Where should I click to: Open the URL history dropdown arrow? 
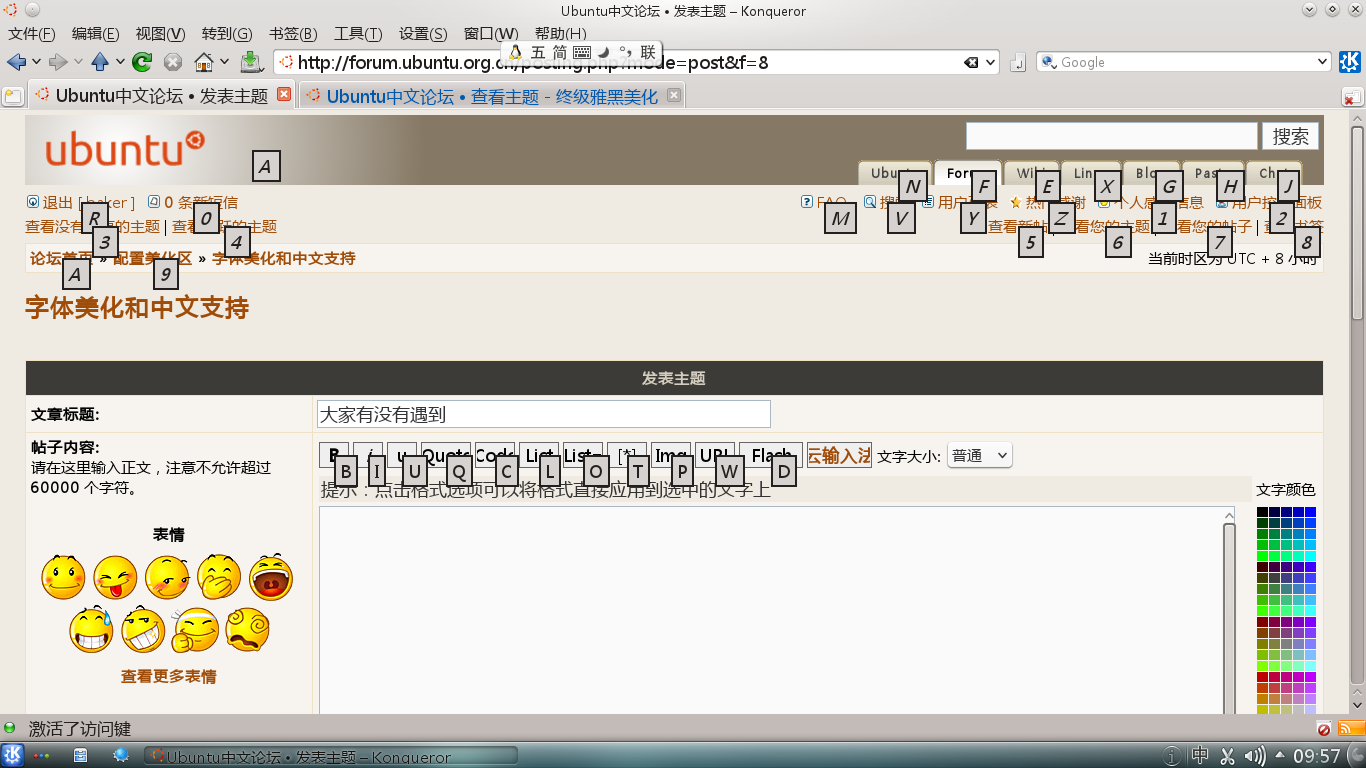click(991, 63)
